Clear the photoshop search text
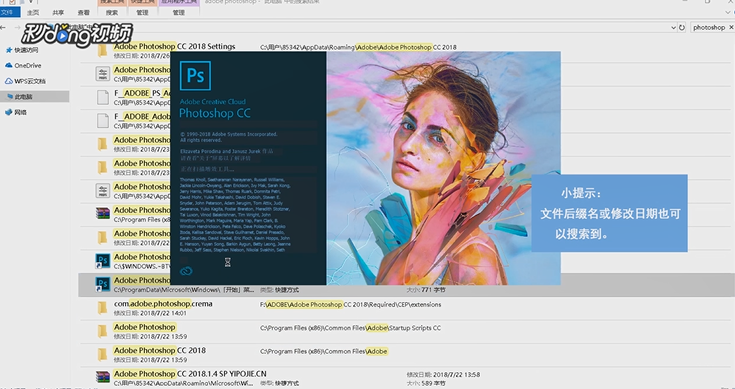Viewport: 735px width, 389px height. coord(731,28)
